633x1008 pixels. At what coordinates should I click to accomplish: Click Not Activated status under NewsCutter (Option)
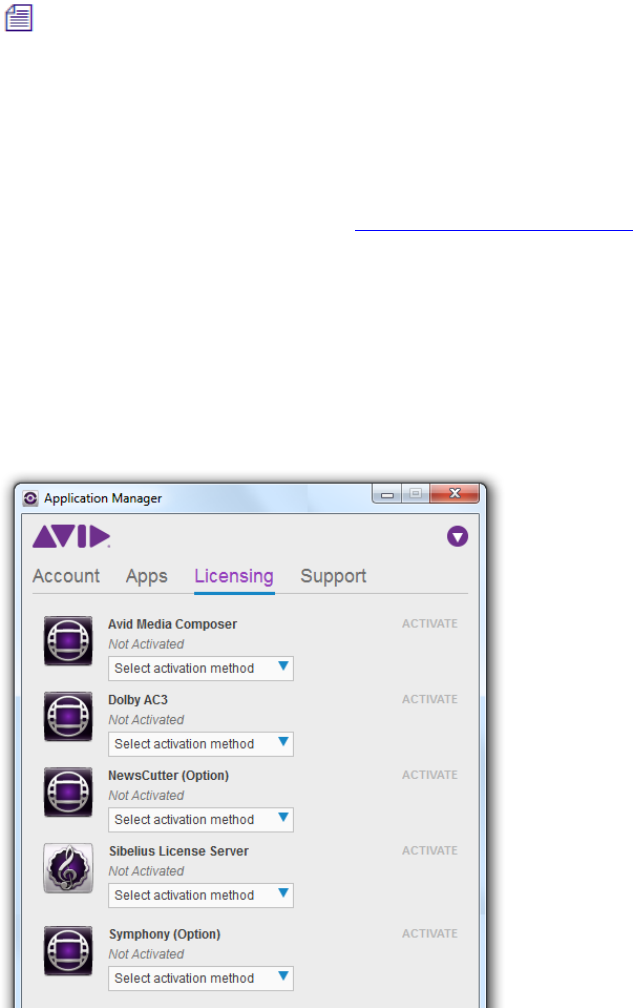click(146, 796)
